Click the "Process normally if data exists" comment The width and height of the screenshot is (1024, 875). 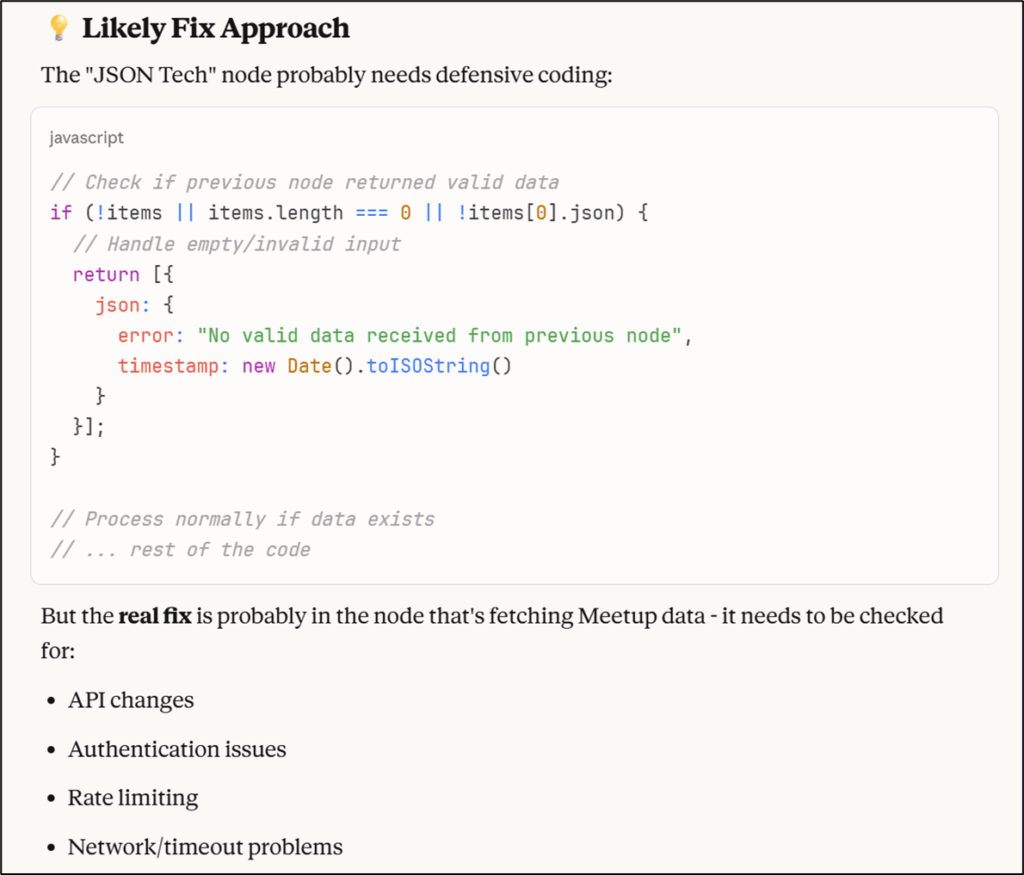click(x=243, y=519)
